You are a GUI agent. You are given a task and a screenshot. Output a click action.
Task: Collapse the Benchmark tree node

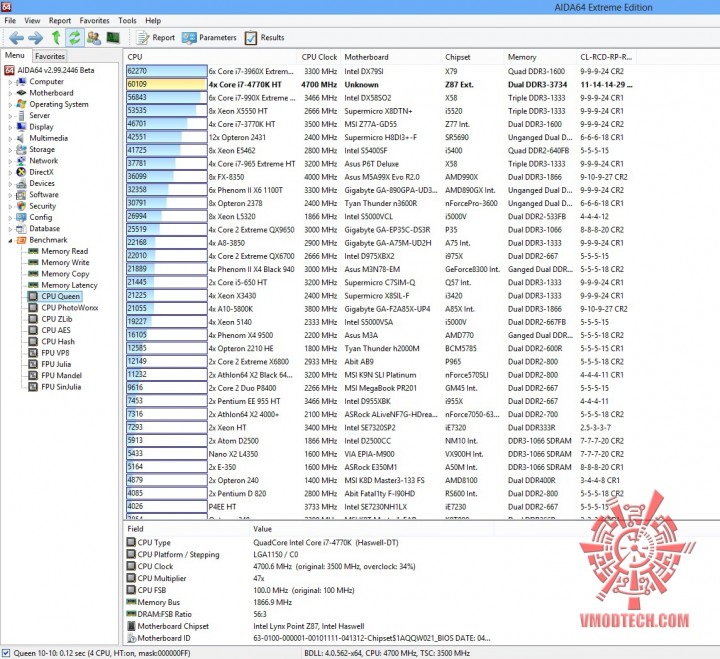click(x=10, y=240)
